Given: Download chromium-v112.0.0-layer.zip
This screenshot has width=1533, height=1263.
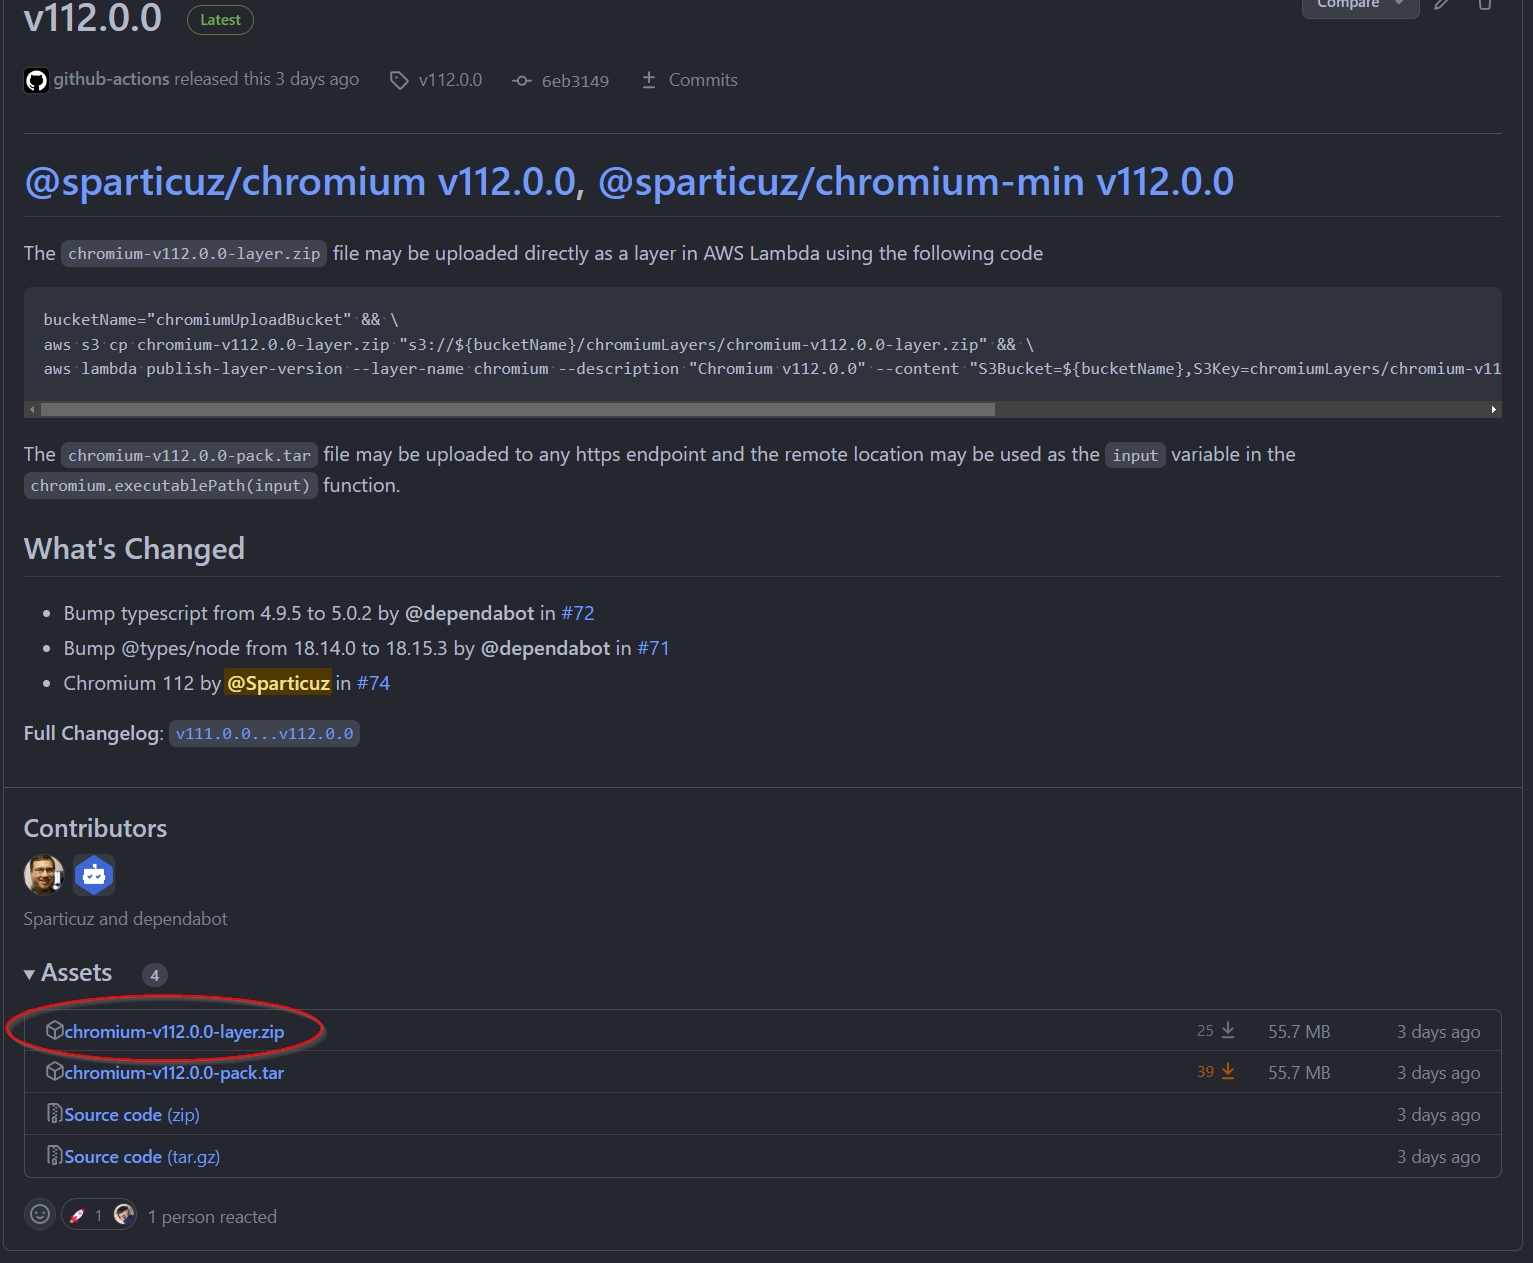Looking at the screenshot, I should click(174, 1032).
